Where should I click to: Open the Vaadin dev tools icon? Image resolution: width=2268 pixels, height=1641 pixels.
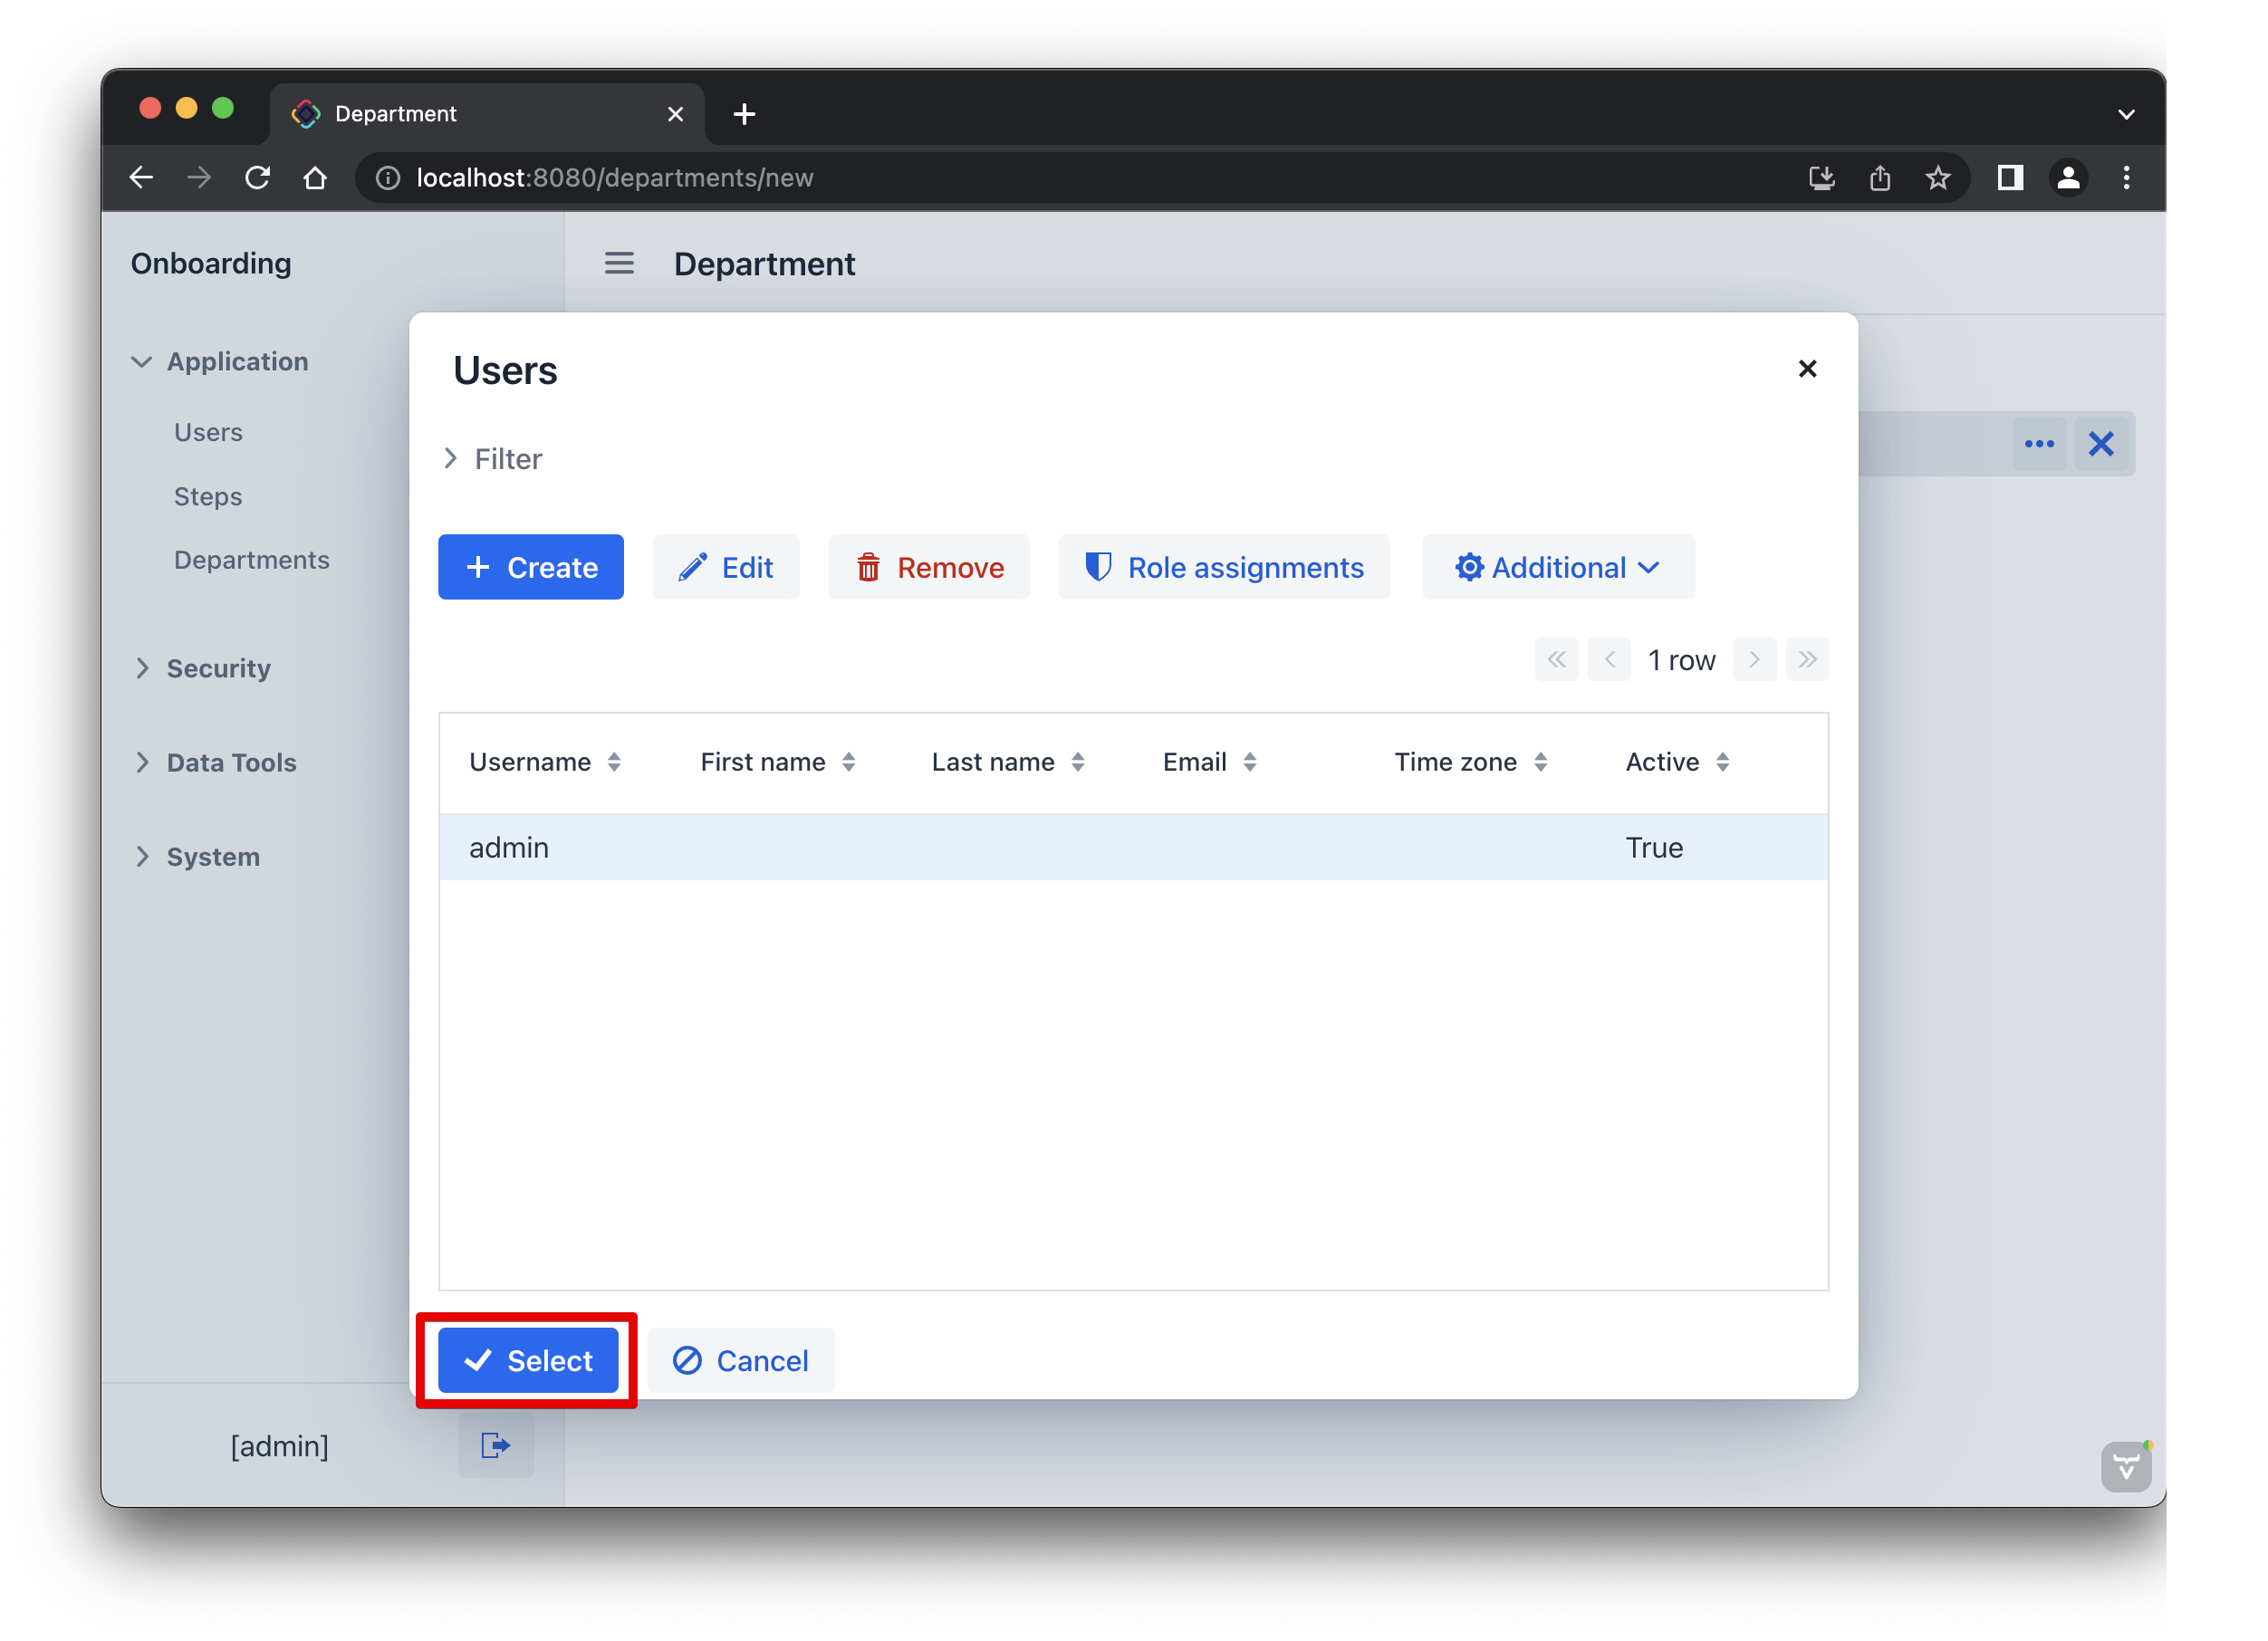point(2125,1466)
